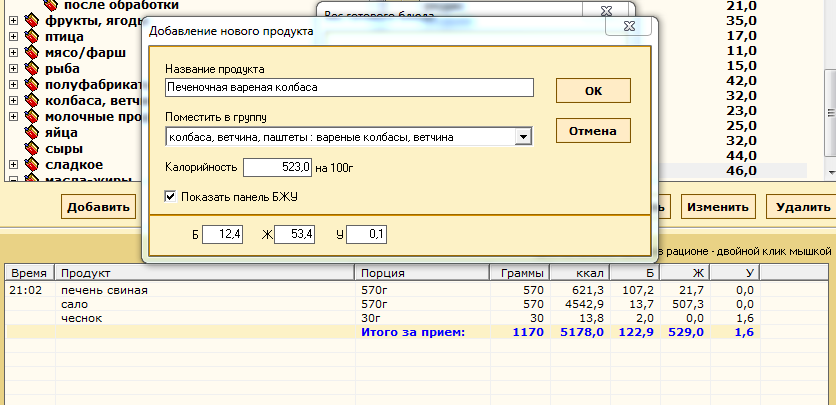Click the 'сладкое' category icon
Screen dimensions: 836x405
[x=32, y=165]
